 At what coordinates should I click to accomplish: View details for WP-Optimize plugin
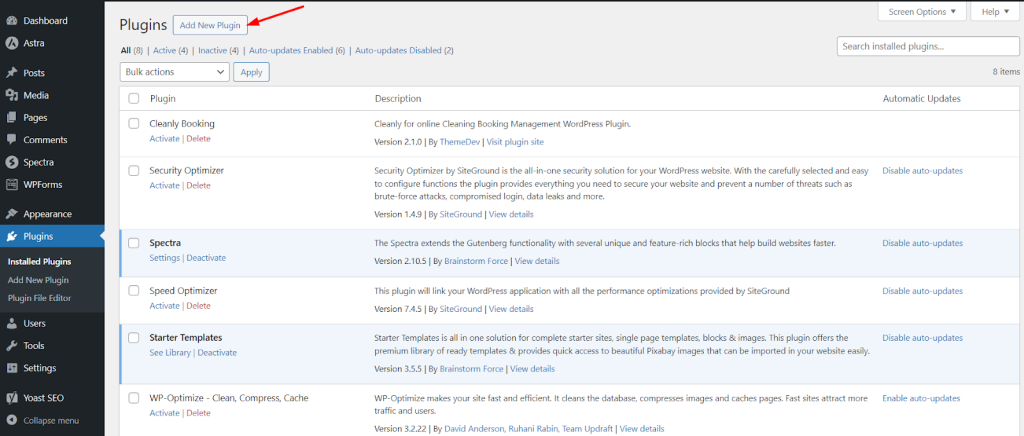642,429
